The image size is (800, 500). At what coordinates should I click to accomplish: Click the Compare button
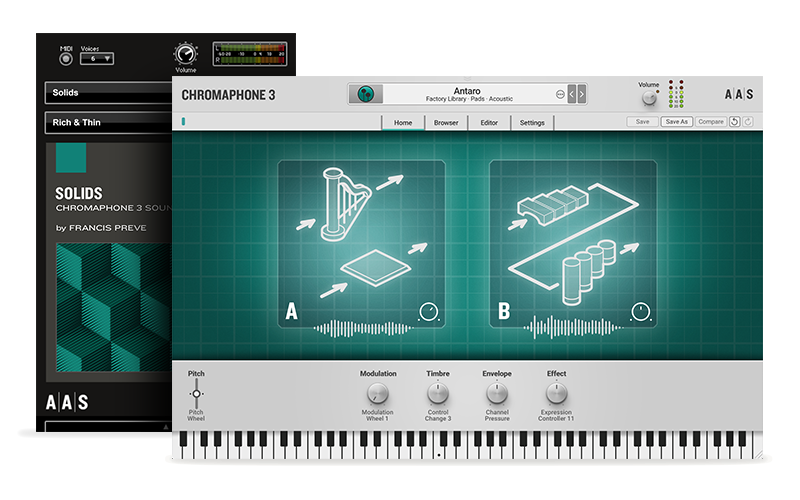pyautogui.click(x=710, y=122)
